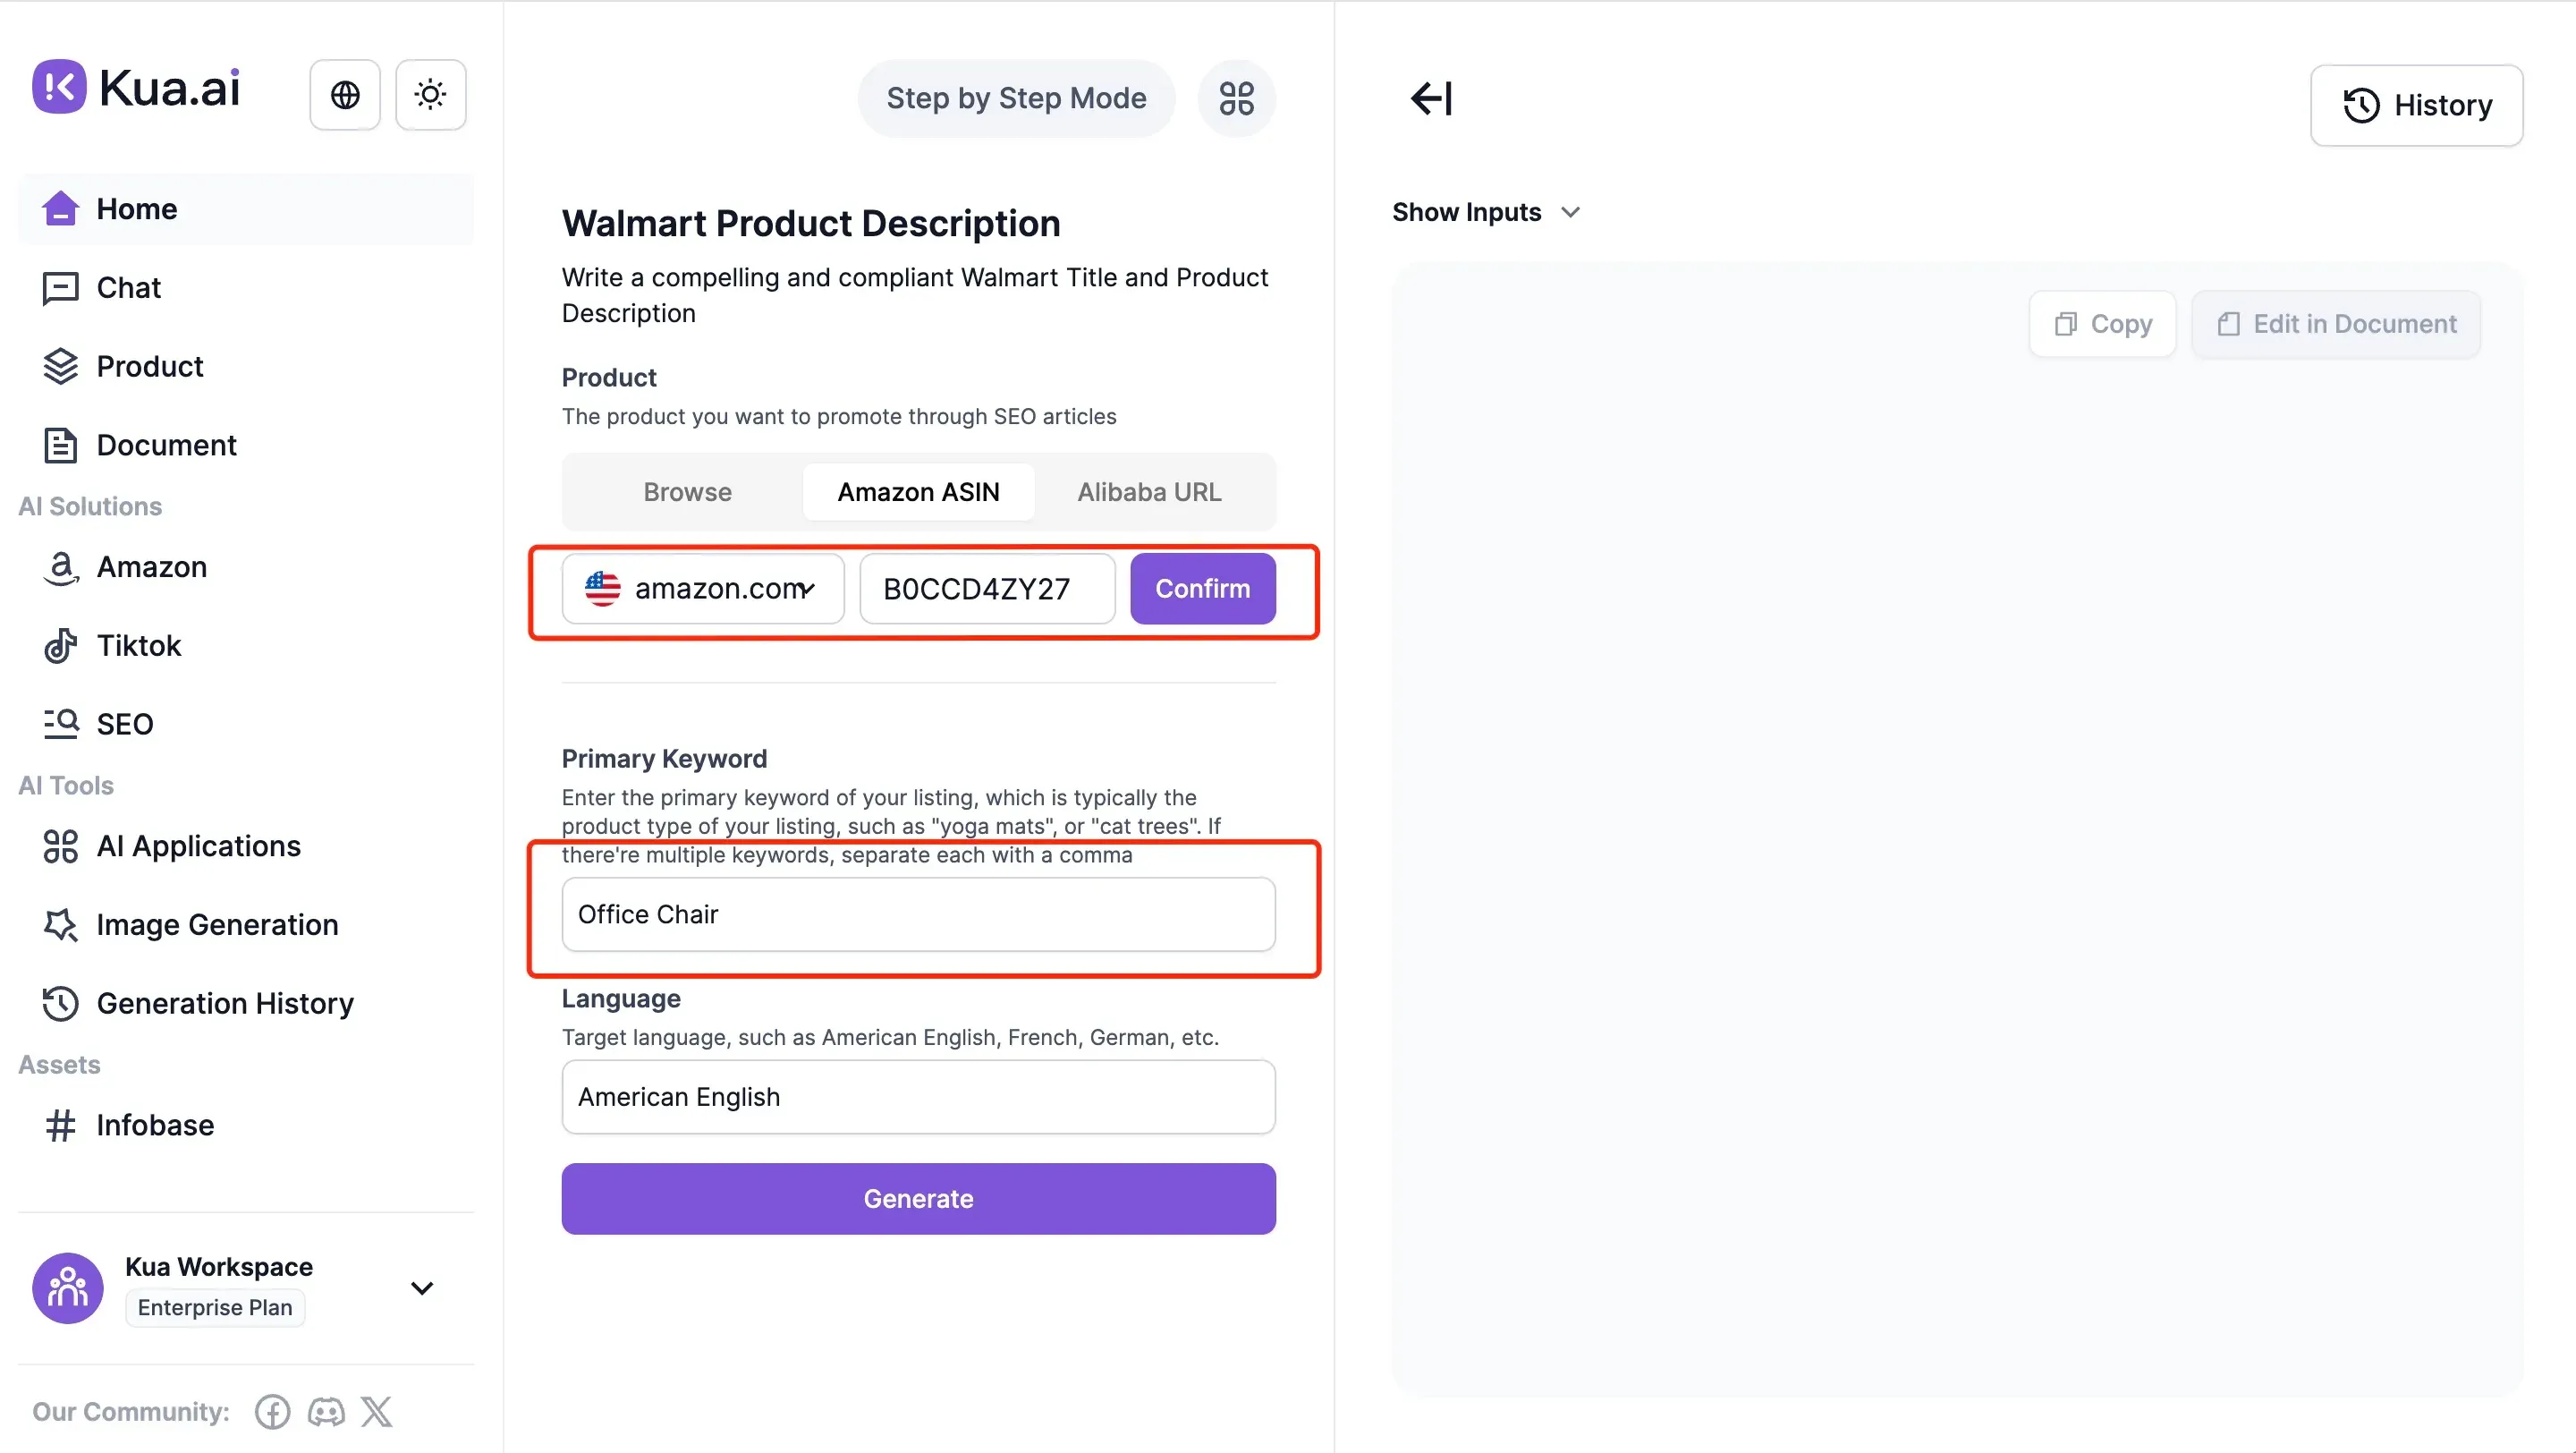Click the Primary Keyword field
2576x1453 pixels.
(918, 914)
